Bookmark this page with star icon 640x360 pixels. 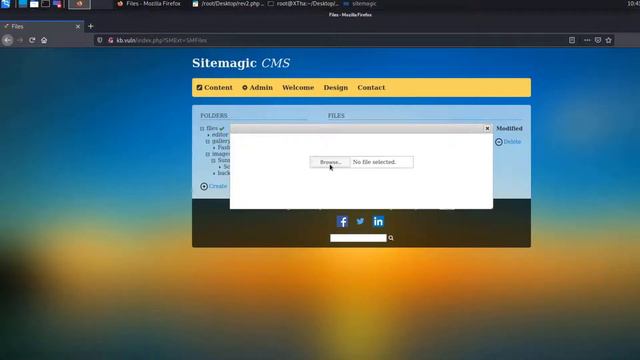(x=609, y=40)
